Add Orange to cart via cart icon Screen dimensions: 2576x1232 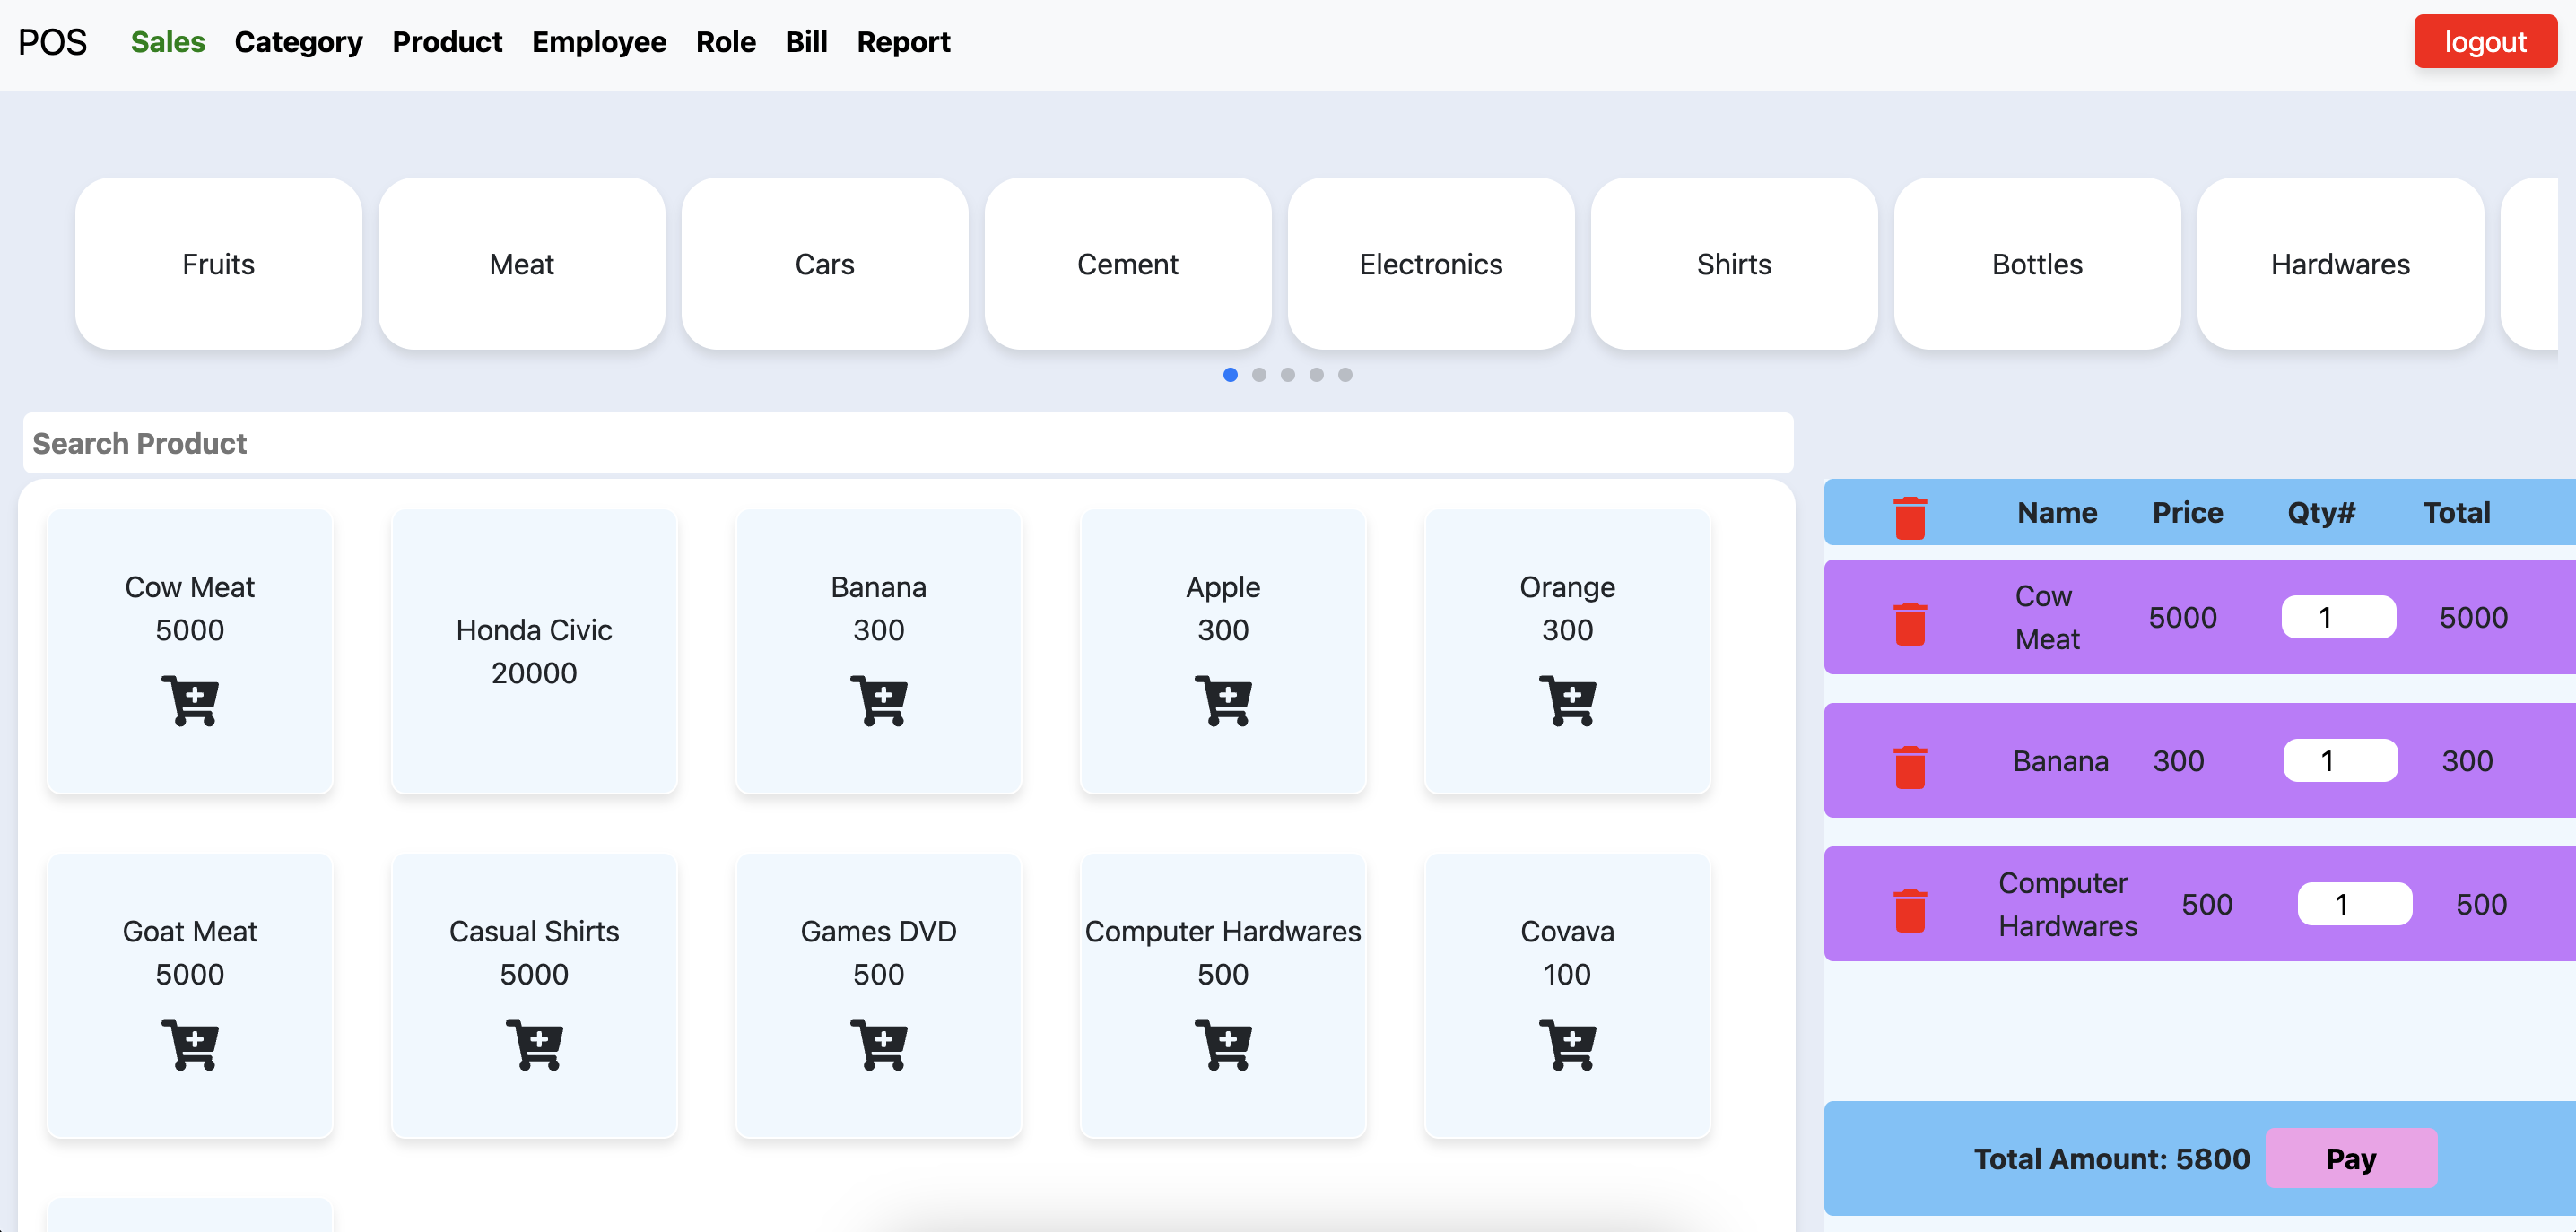[1566, 700]
